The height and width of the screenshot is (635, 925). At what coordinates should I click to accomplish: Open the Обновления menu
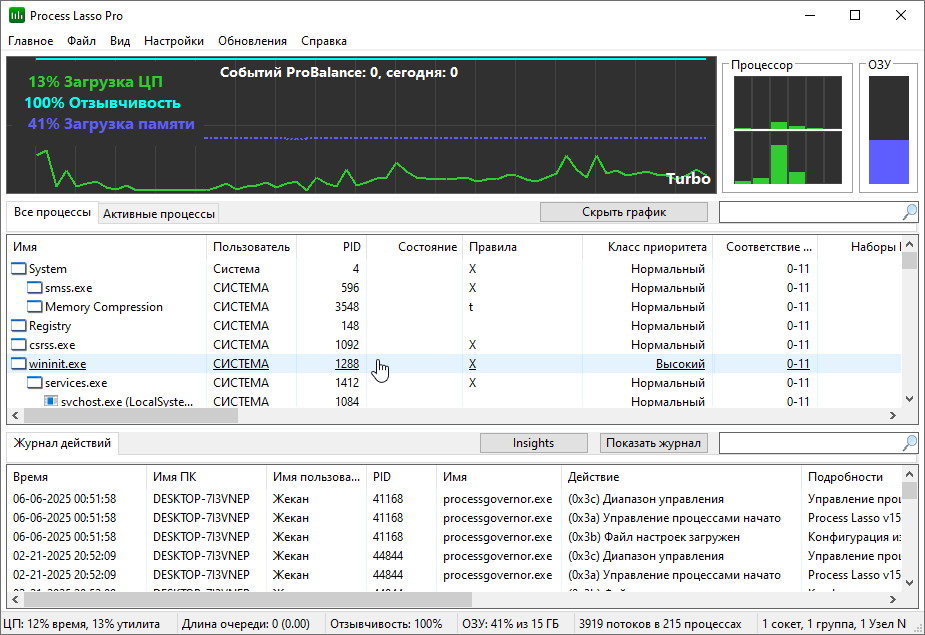[252, 41]
